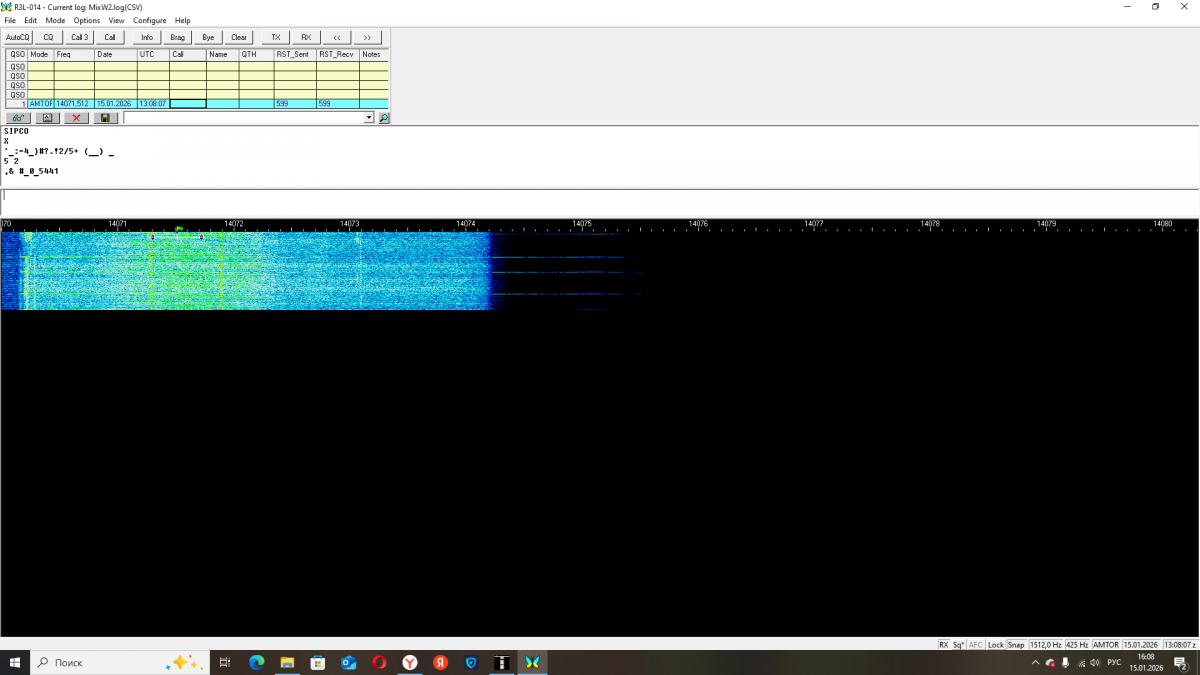Click the waterfall near 14073 kHz

click(x=350, y=270)
